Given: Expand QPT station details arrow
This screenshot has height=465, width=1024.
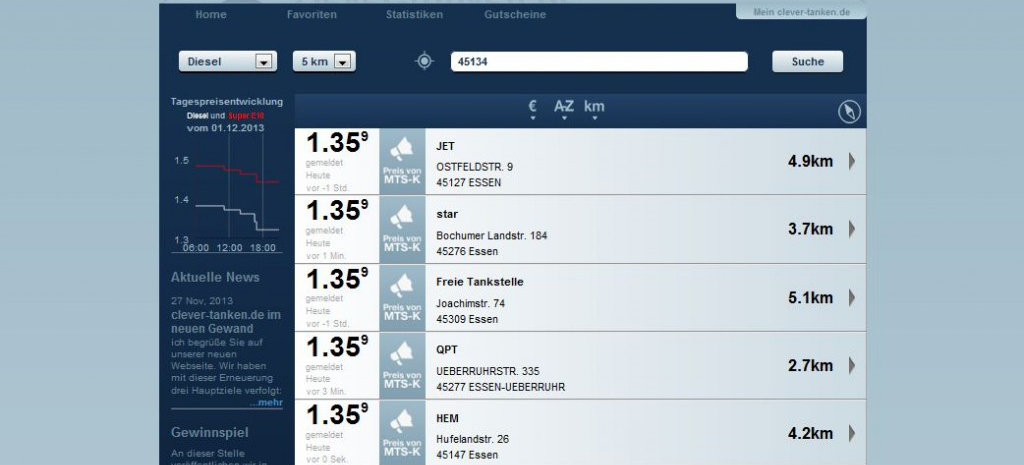Looking at the screenshot, I should 852,365.
